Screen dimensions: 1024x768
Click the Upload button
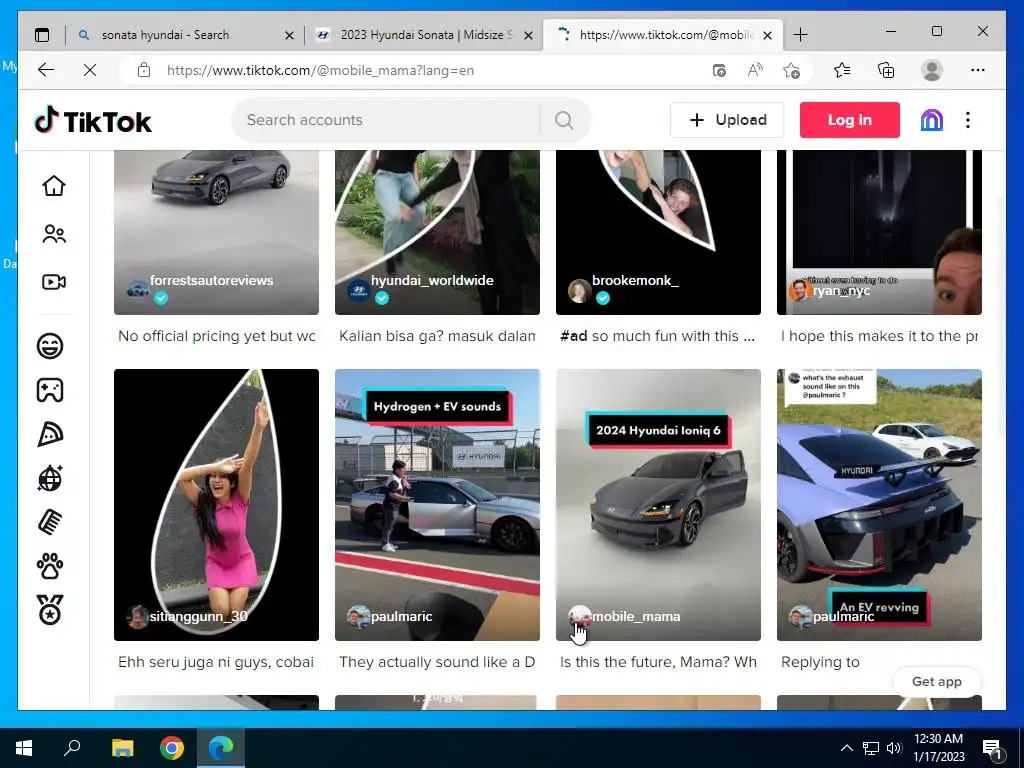coord(727,120)
